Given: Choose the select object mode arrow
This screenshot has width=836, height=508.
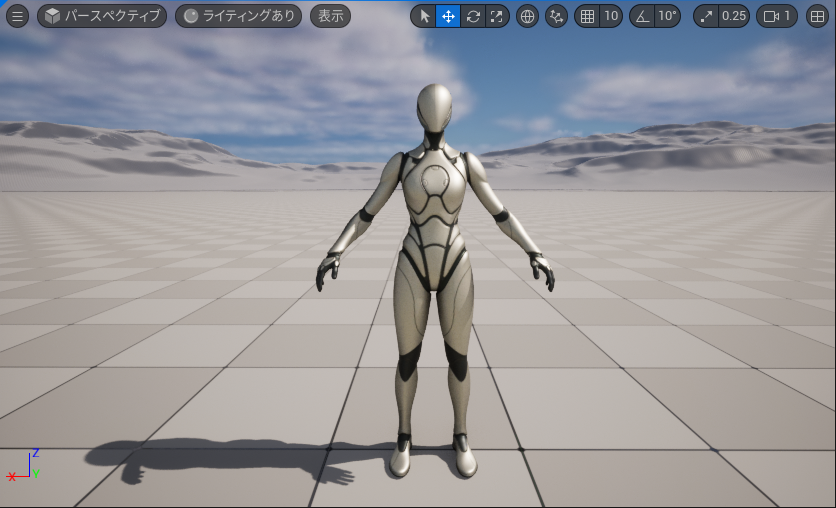Looking at the screenshot, I should coord(423,16).
